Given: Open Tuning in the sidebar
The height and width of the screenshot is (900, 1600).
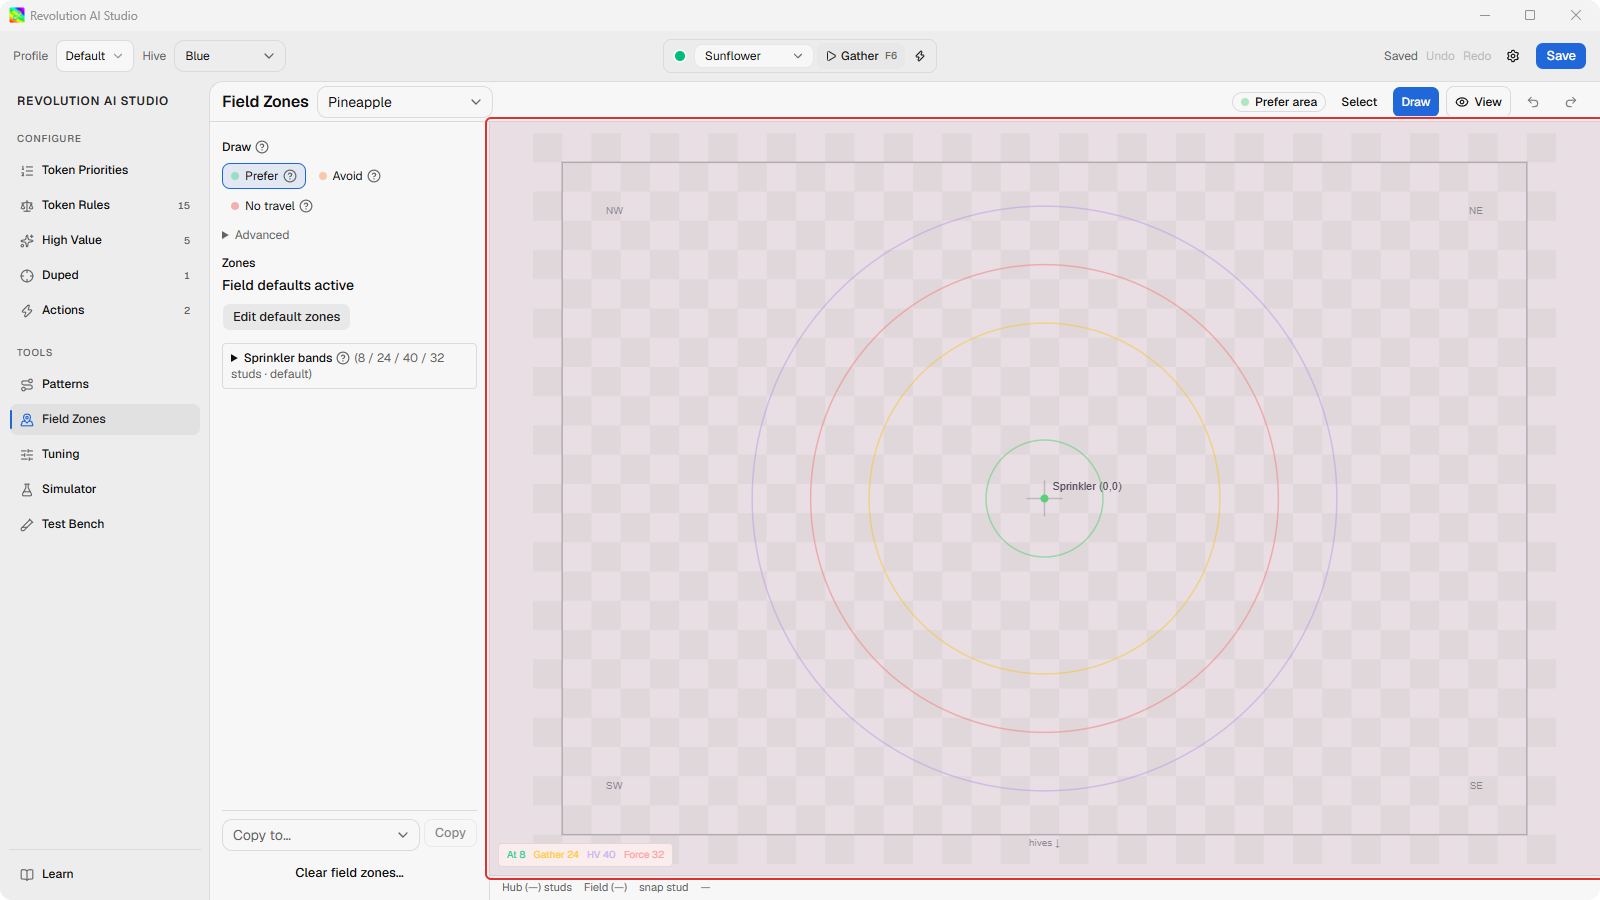Looking at the screenshot, I should [x=105, y=454].
